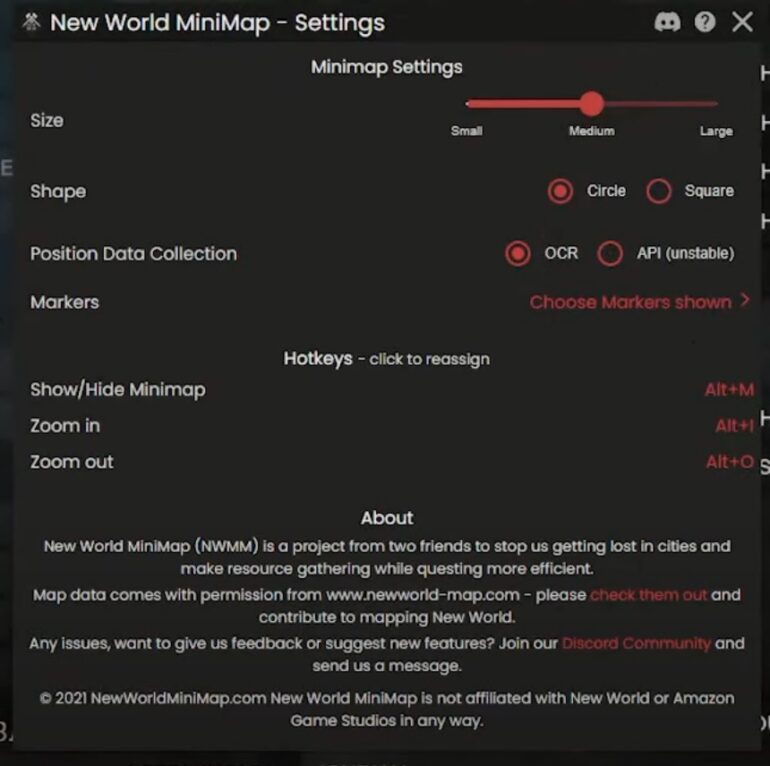The height and width of the screenshot is (766, 770).
Task: Select the Circle shape radio button
Action: point(560,191)
